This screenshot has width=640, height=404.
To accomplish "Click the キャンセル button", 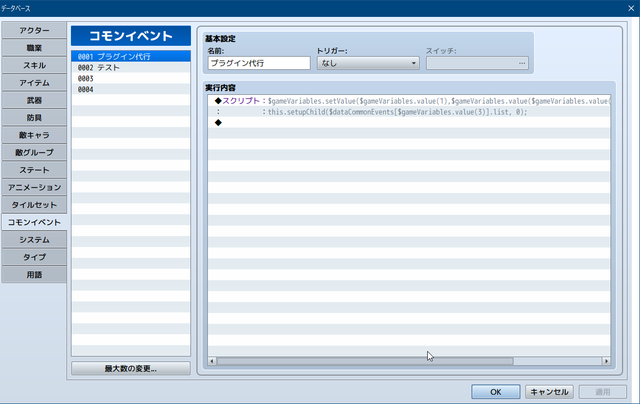I will point(549,392).
